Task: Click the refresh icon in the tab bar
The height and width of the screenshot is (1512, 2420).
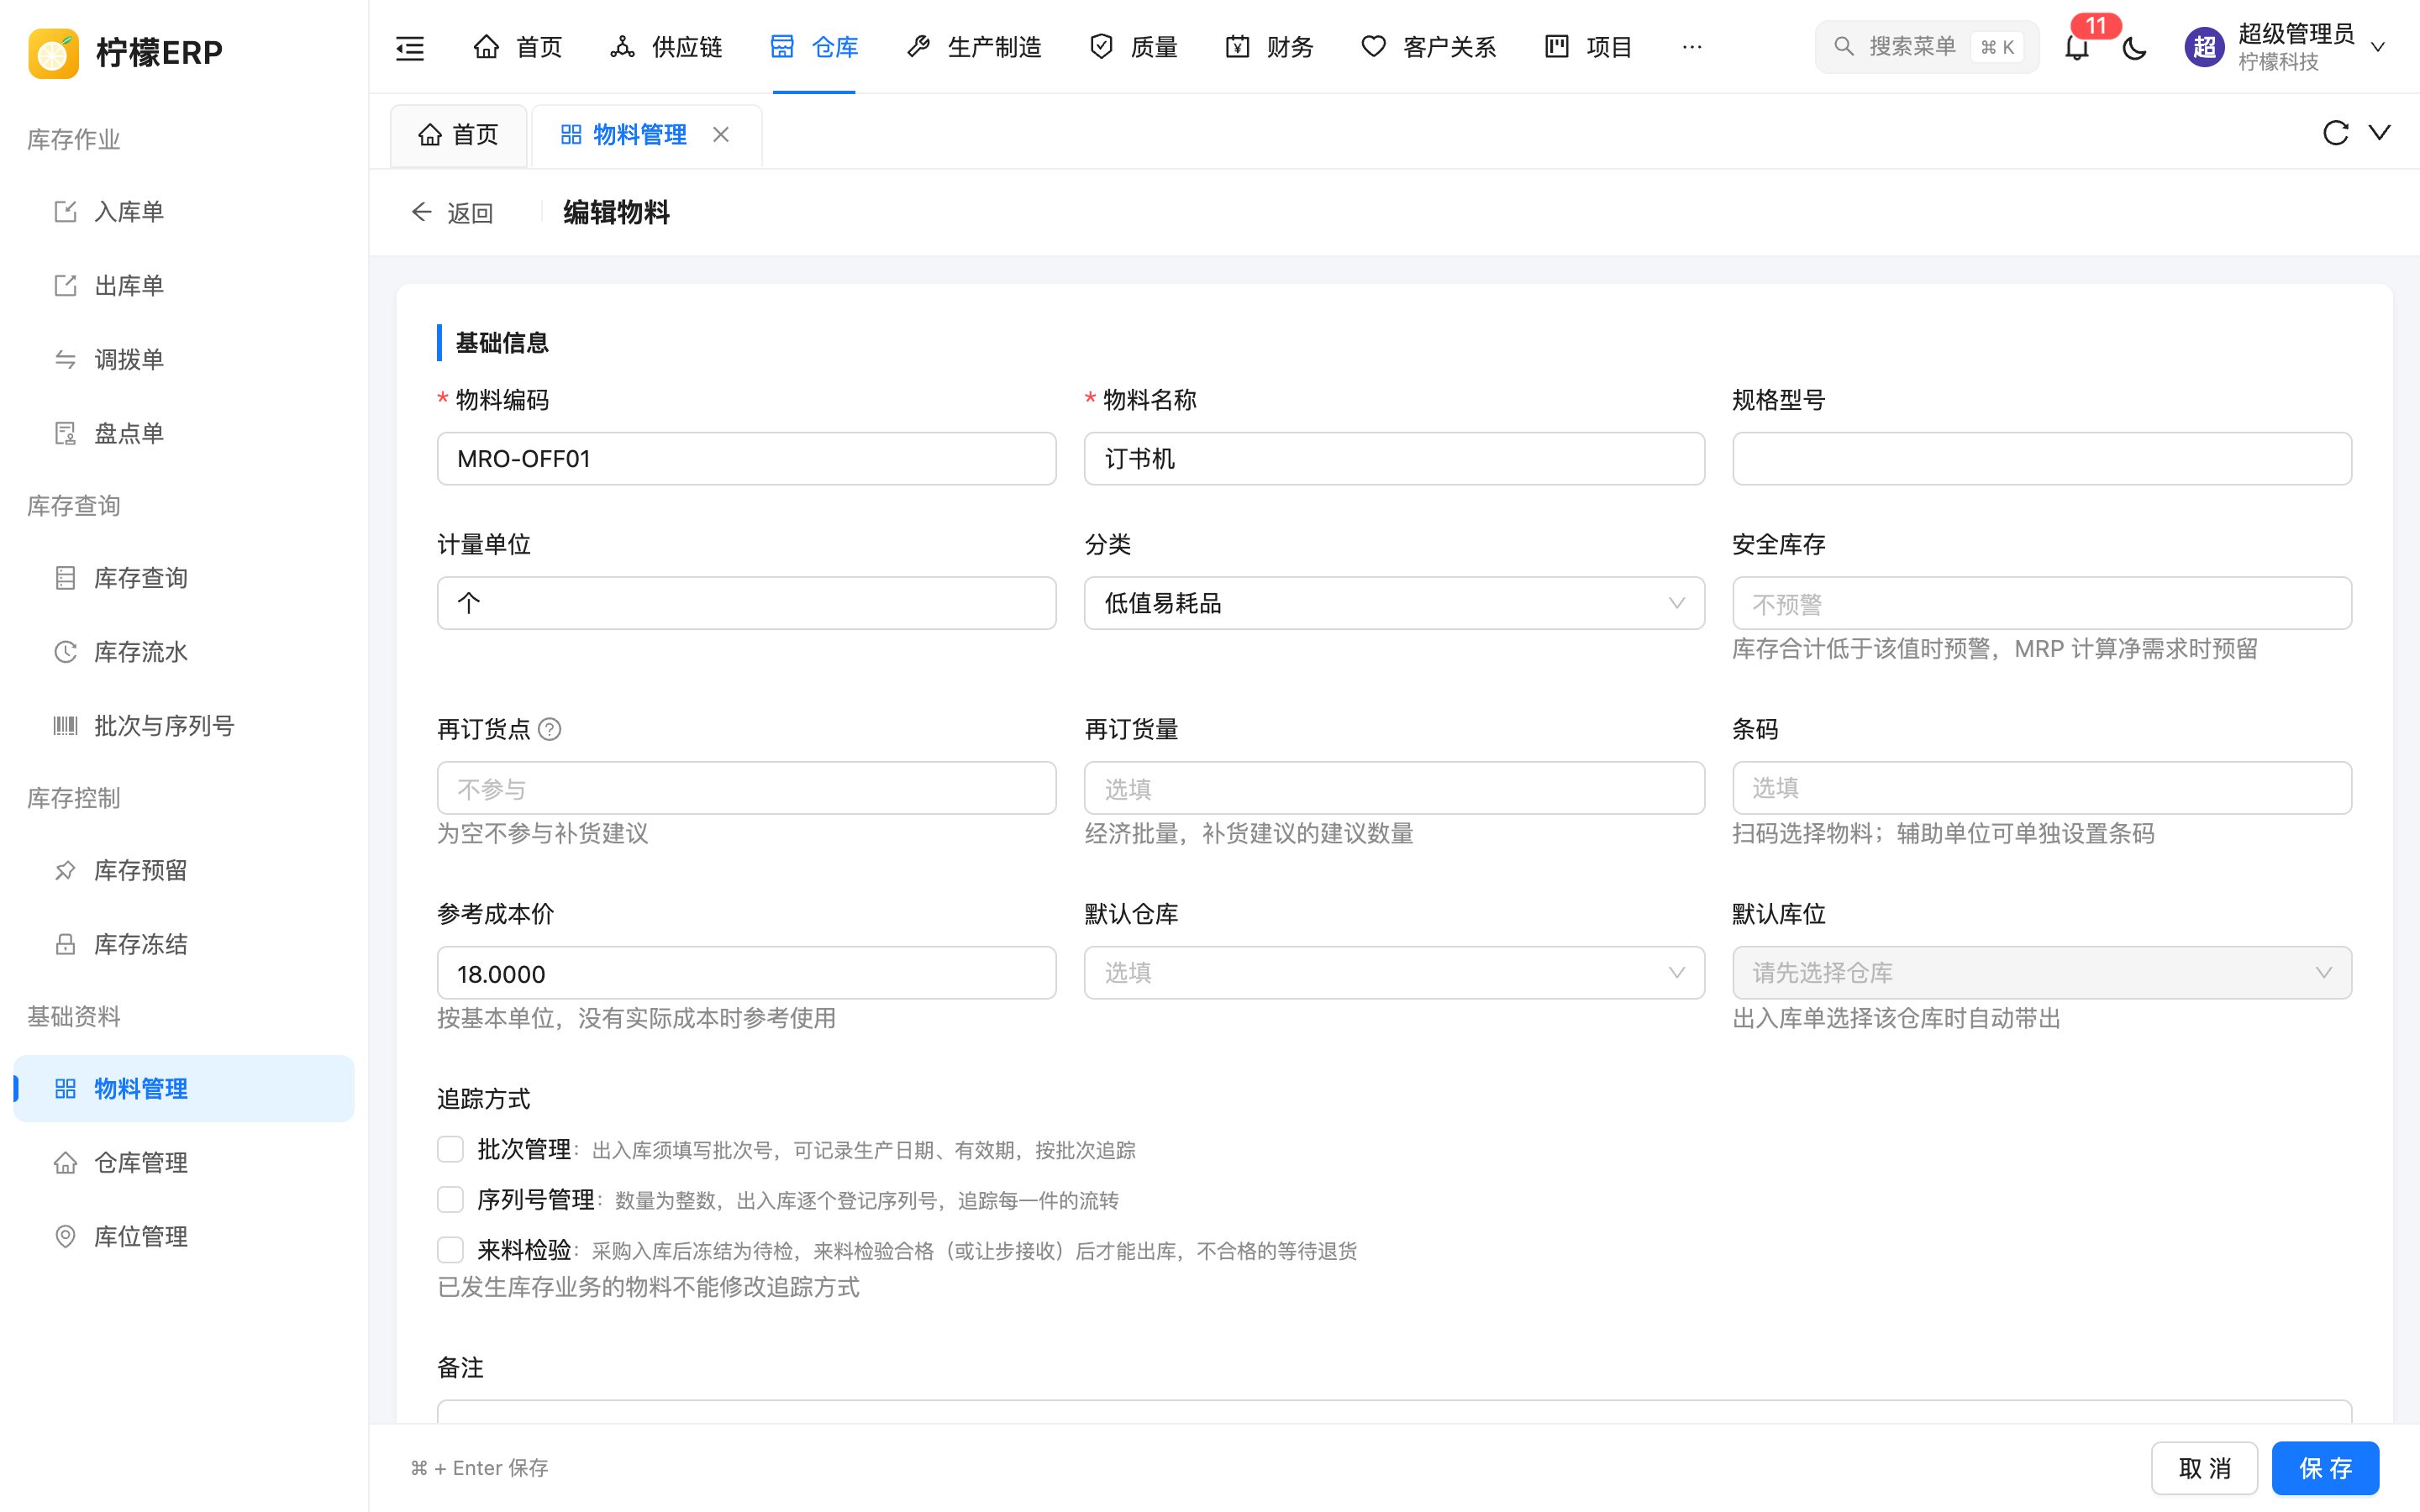Action: pyautogui.click(x=2335, y=133)
